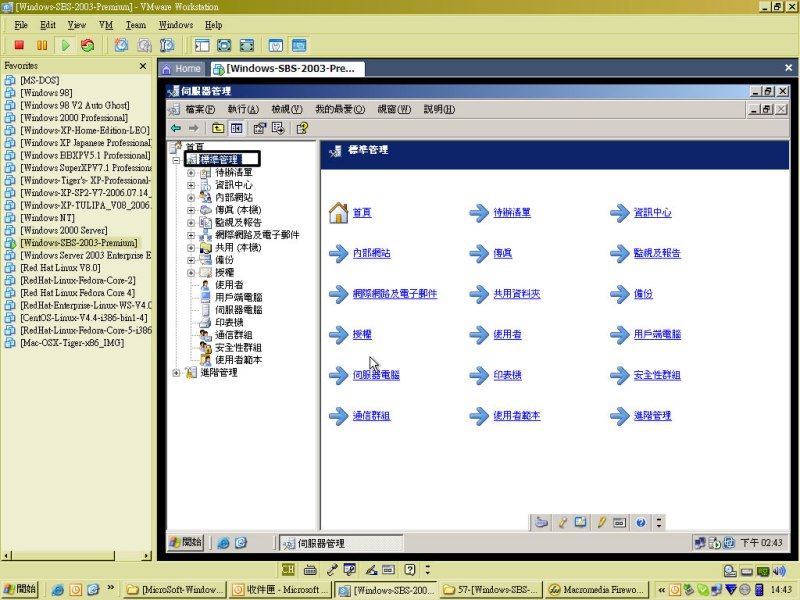Open the Properties icon in the 伺服器管理 toolbar
800x600 pixels.
pos(260,128)
